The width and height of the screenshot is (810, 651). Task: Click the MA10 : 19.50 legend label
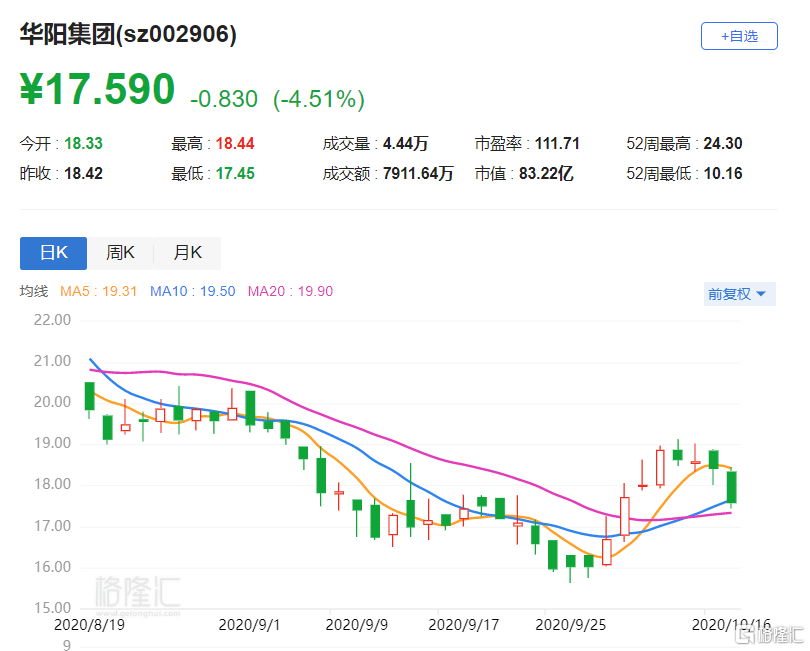click(x=193, y=291)
